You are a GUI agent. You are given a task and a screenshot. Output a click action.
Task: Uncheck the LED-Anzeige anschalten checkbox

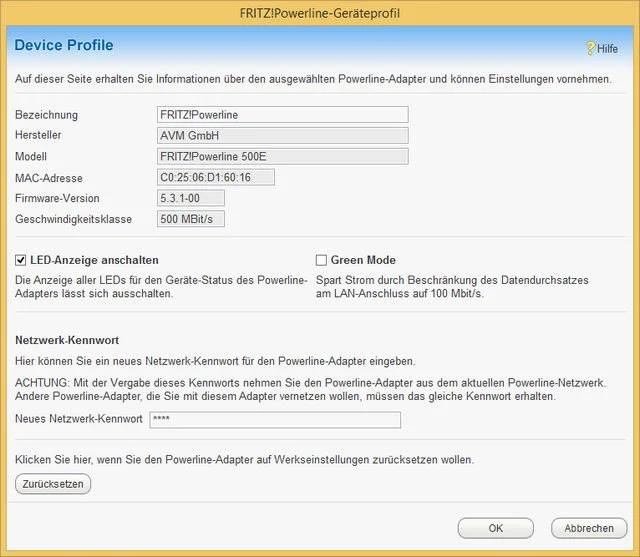click(x=20, y=260)
